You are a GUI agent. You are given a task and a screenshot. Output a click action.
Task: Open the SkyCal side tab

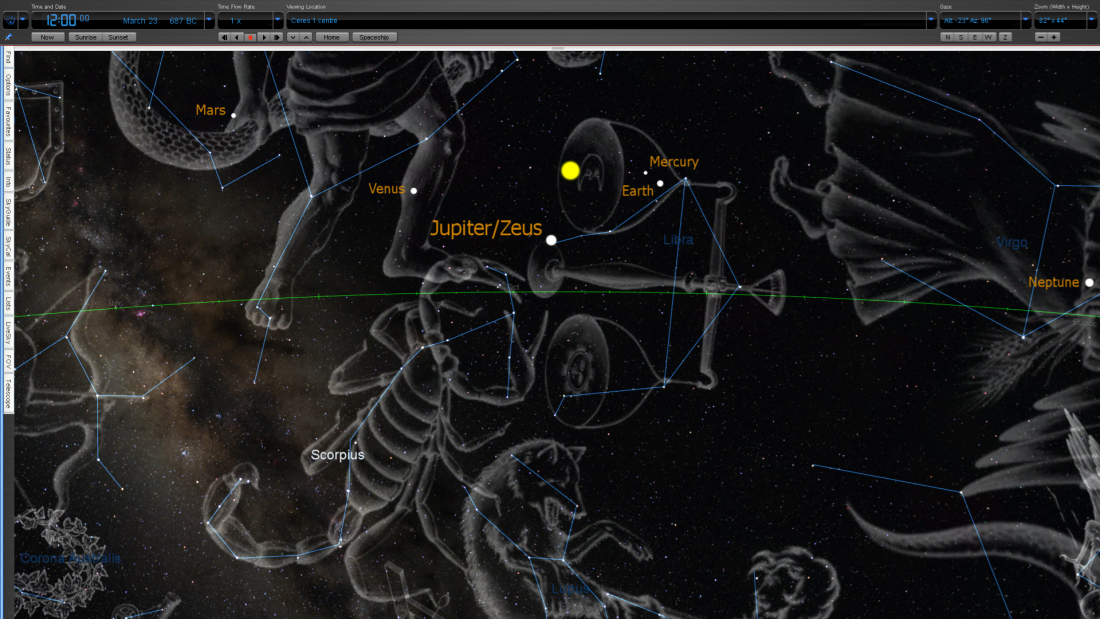pyautogui.click(x=8, y=246)
